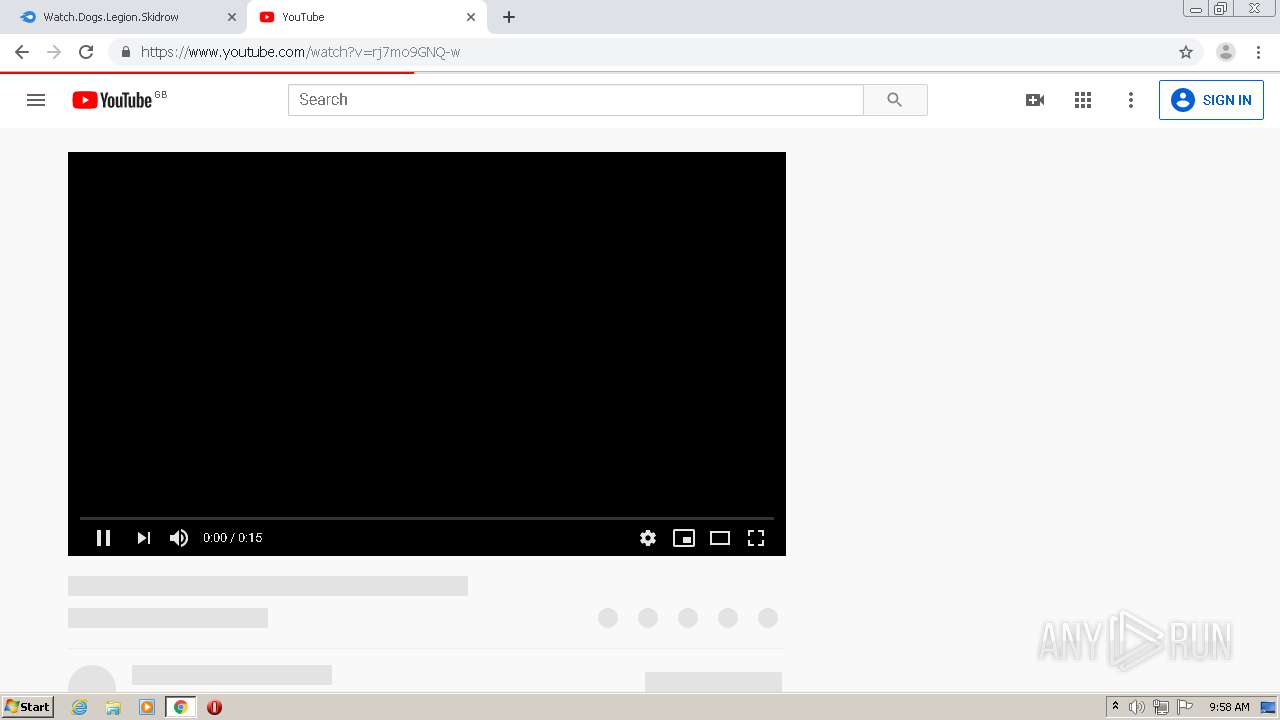Open Windows Explorer from taskbar

pos(113,707)
